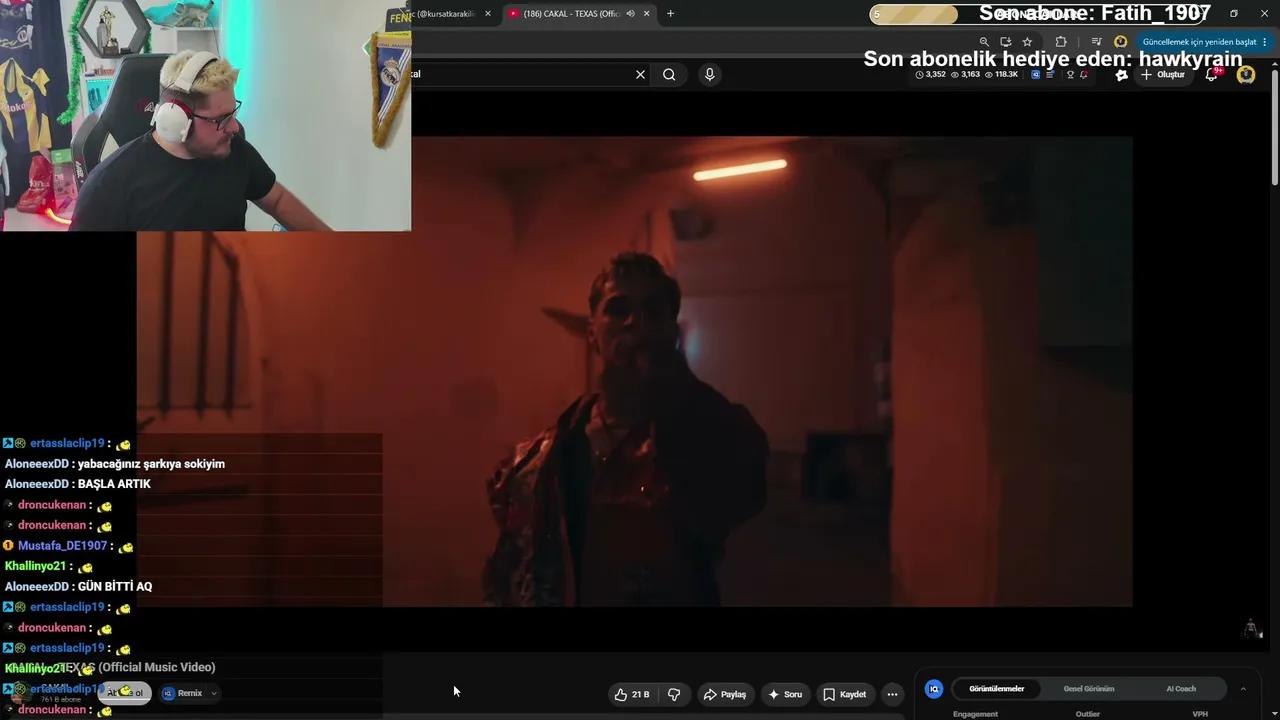Click the vidIQ 3,163 views stat
1280x720 pixels.
965,74
